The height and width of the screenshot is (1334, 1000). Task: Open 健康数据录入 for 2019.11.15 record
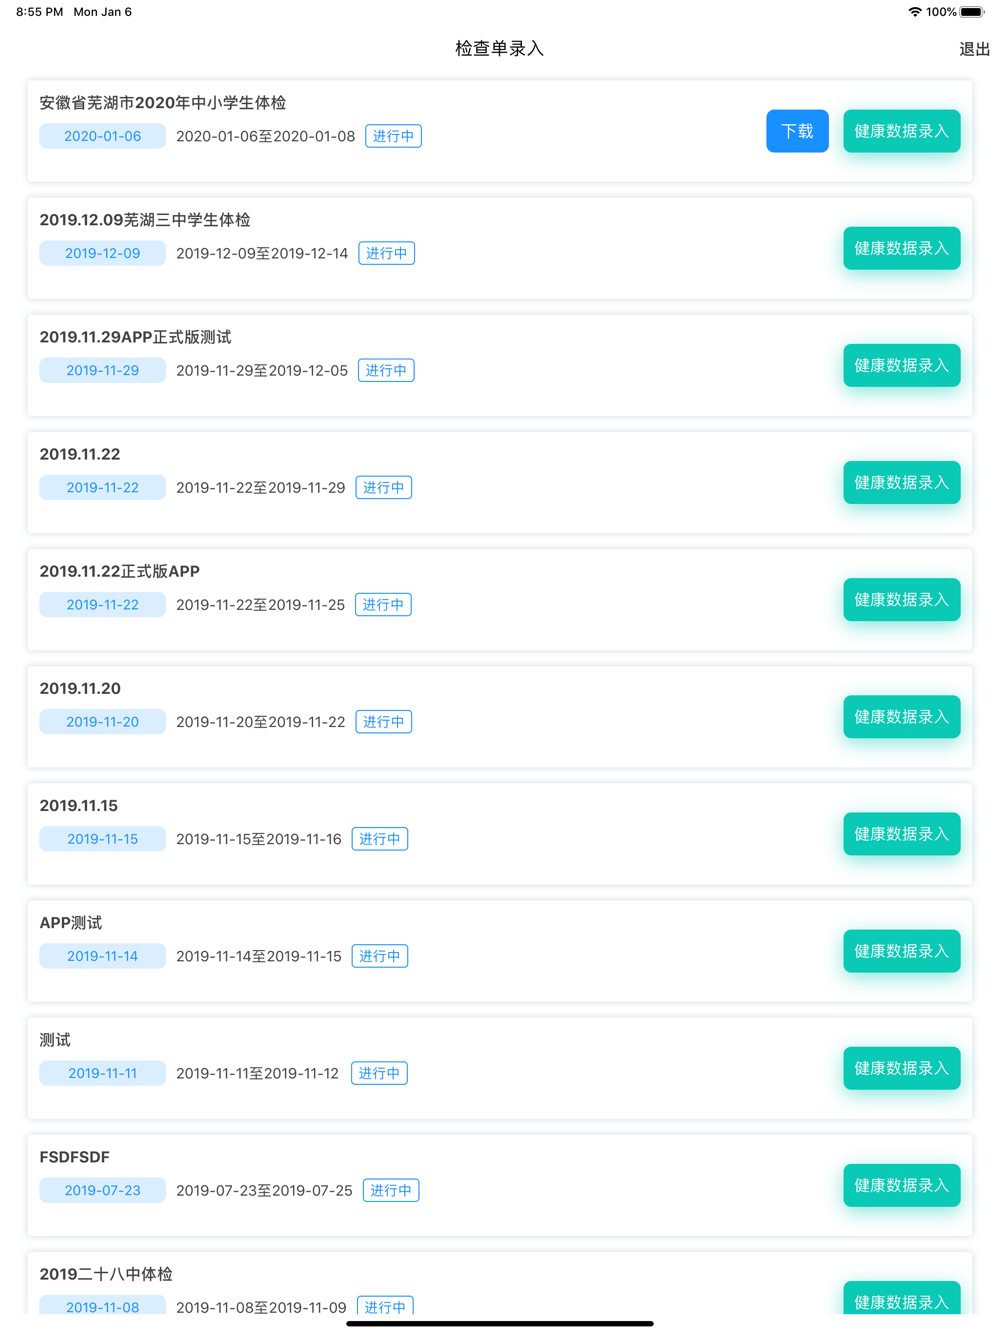(x=901, y=833)
